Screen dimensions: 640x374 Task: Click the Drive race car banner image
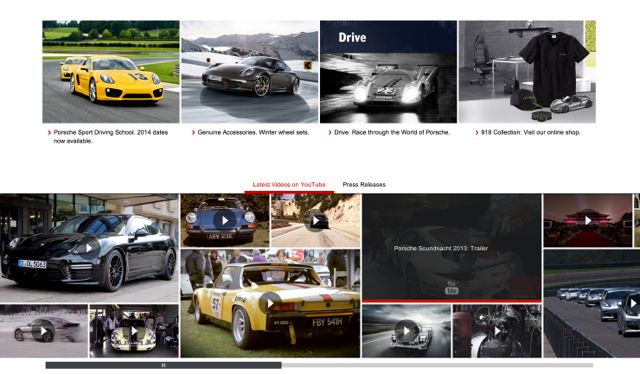click(388, 71)
